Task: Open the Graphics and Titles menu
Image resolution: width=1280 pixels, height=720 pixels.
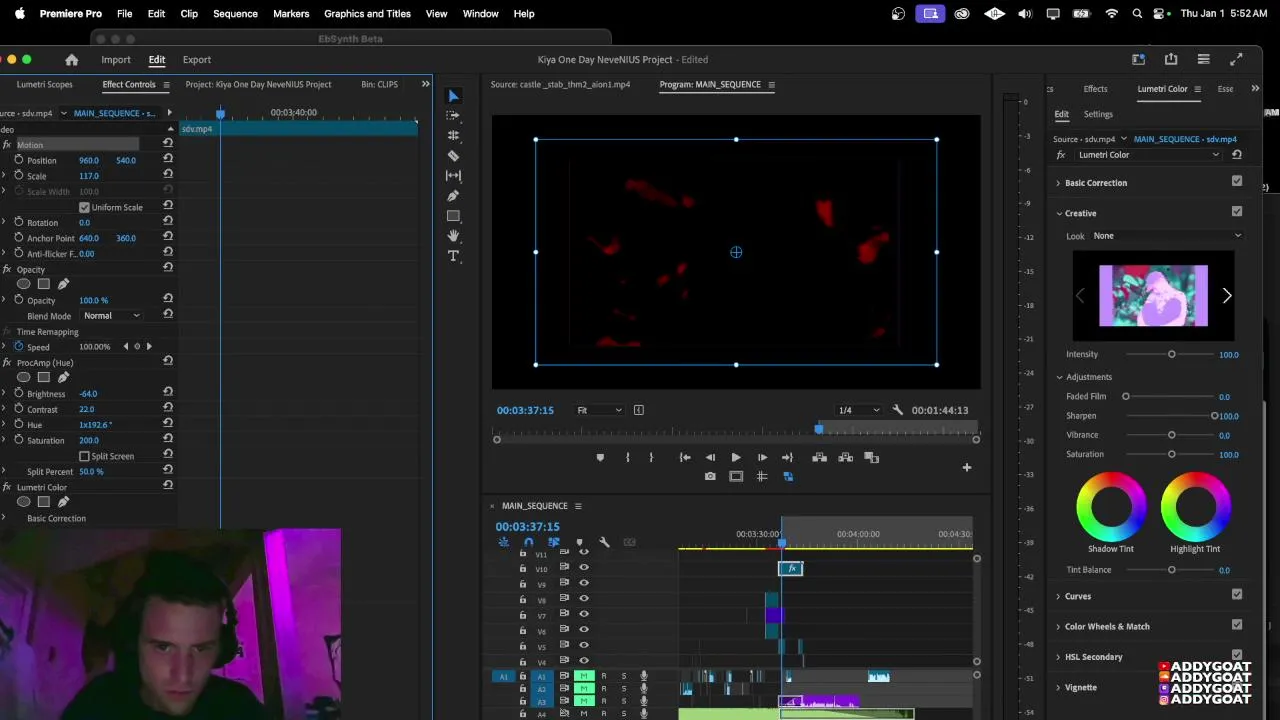Action: click(x=367, y=14)
